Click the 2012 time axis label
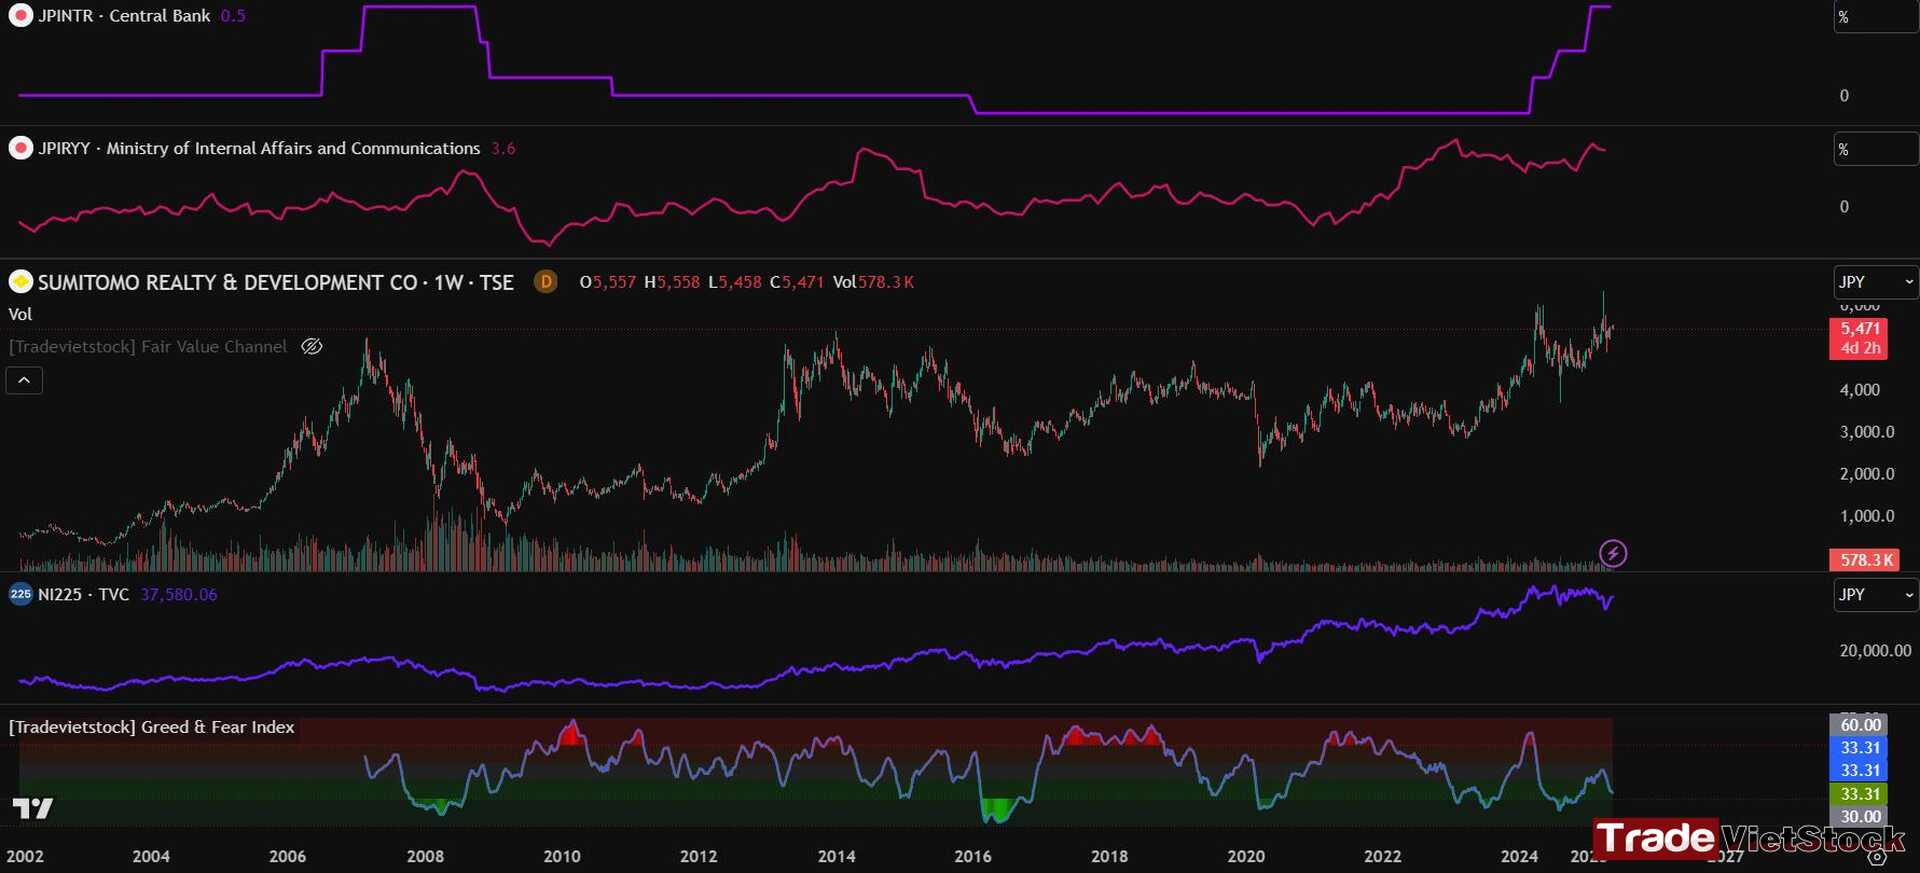Image resolution: width=1920 pixels, height=873 pixels. click(x=698, y=856)
